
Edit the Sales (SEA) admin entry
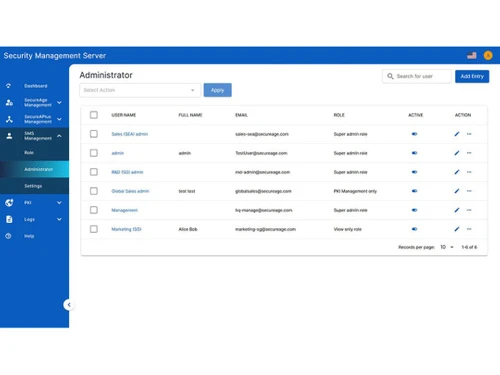[x=457, y=134]
